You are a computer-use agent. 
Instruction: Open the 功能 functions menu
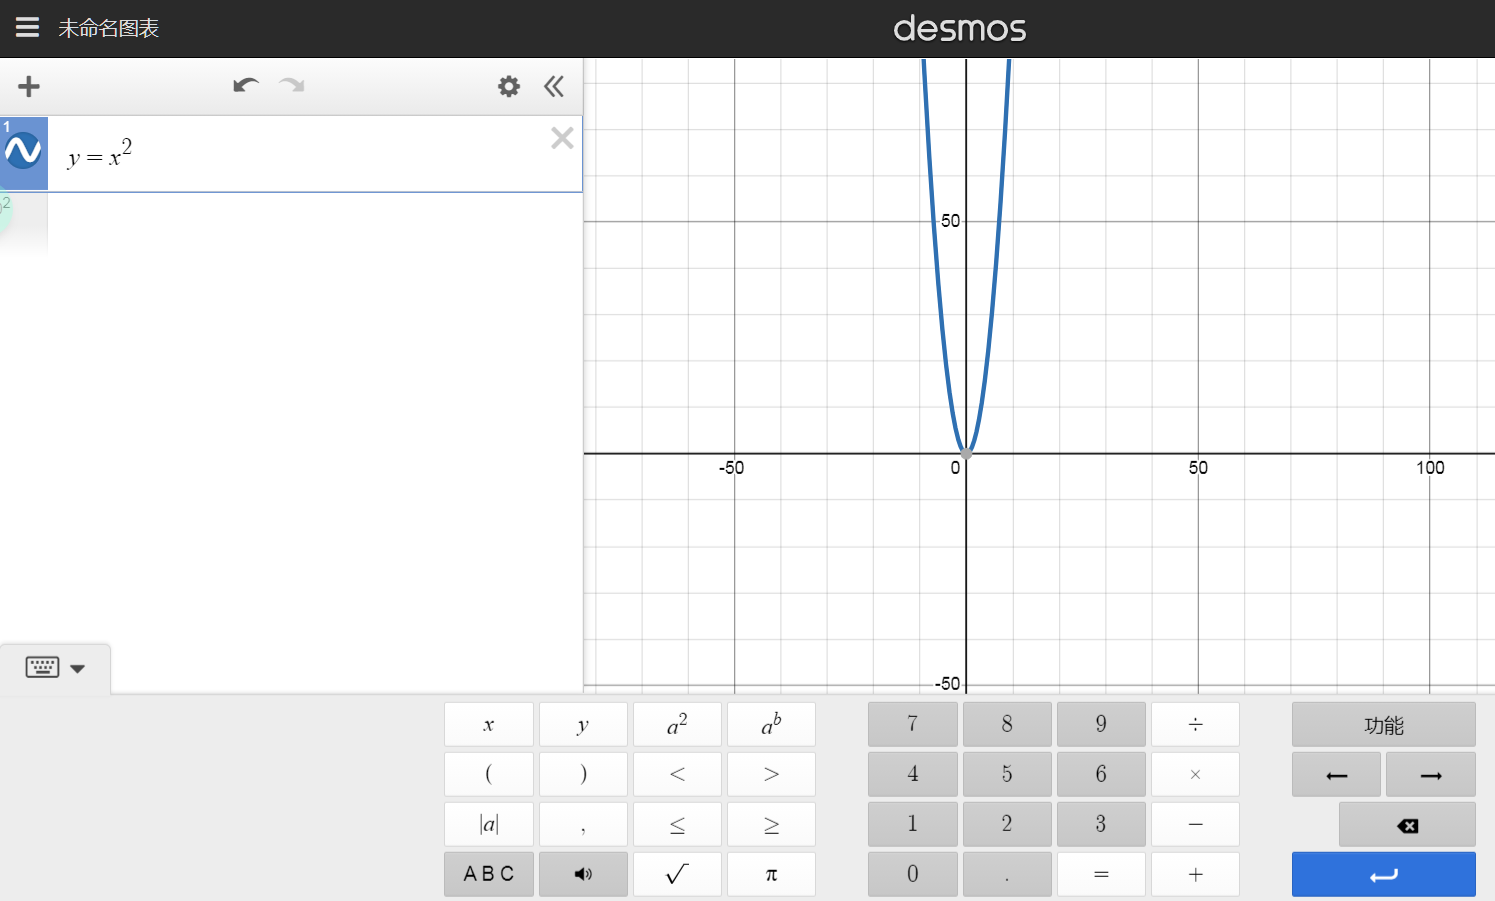coord(1384,725)
